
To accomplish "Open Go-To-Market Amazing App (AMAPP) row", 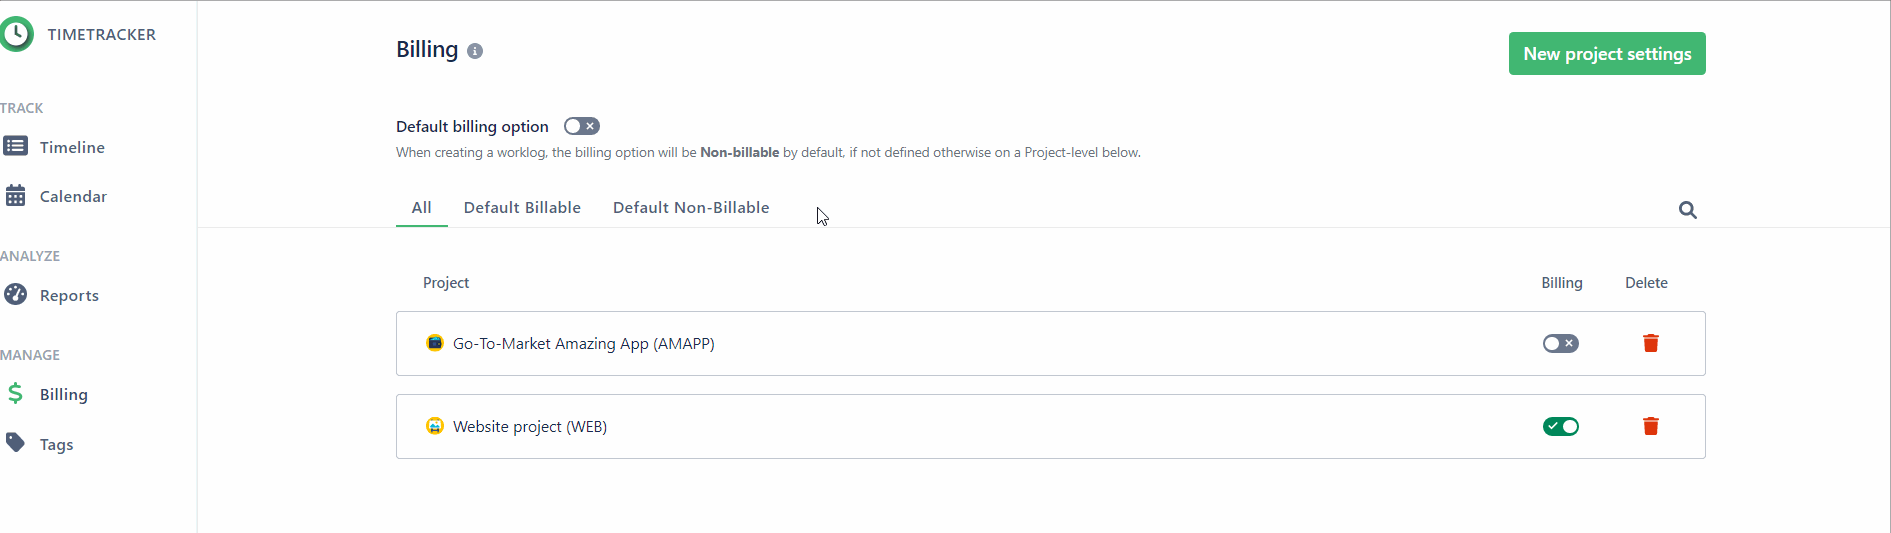I will pyautogui.click(x=1050, y=343).
